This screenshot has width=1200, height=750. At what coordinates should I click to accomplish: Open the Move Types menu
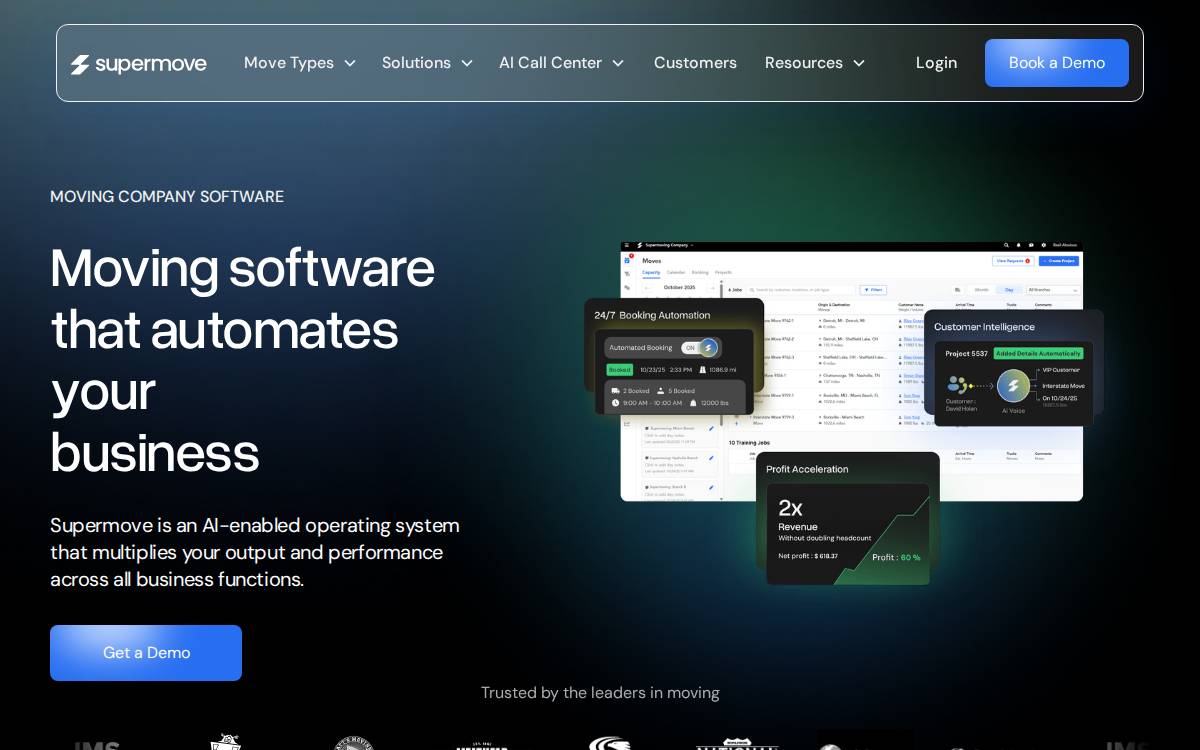coord(289,63)
